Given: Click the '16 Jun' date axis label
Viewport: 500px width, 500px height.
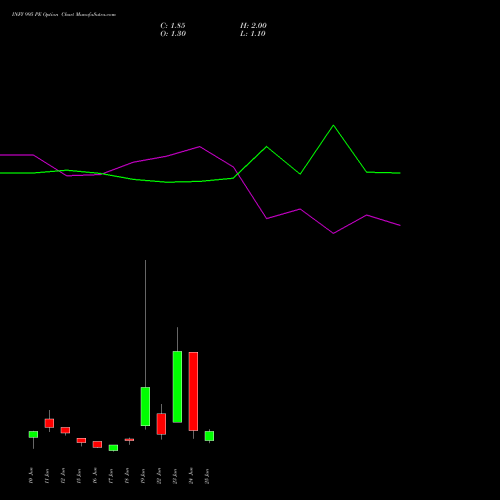Looking at the screenshot, I should coord(95,476).
